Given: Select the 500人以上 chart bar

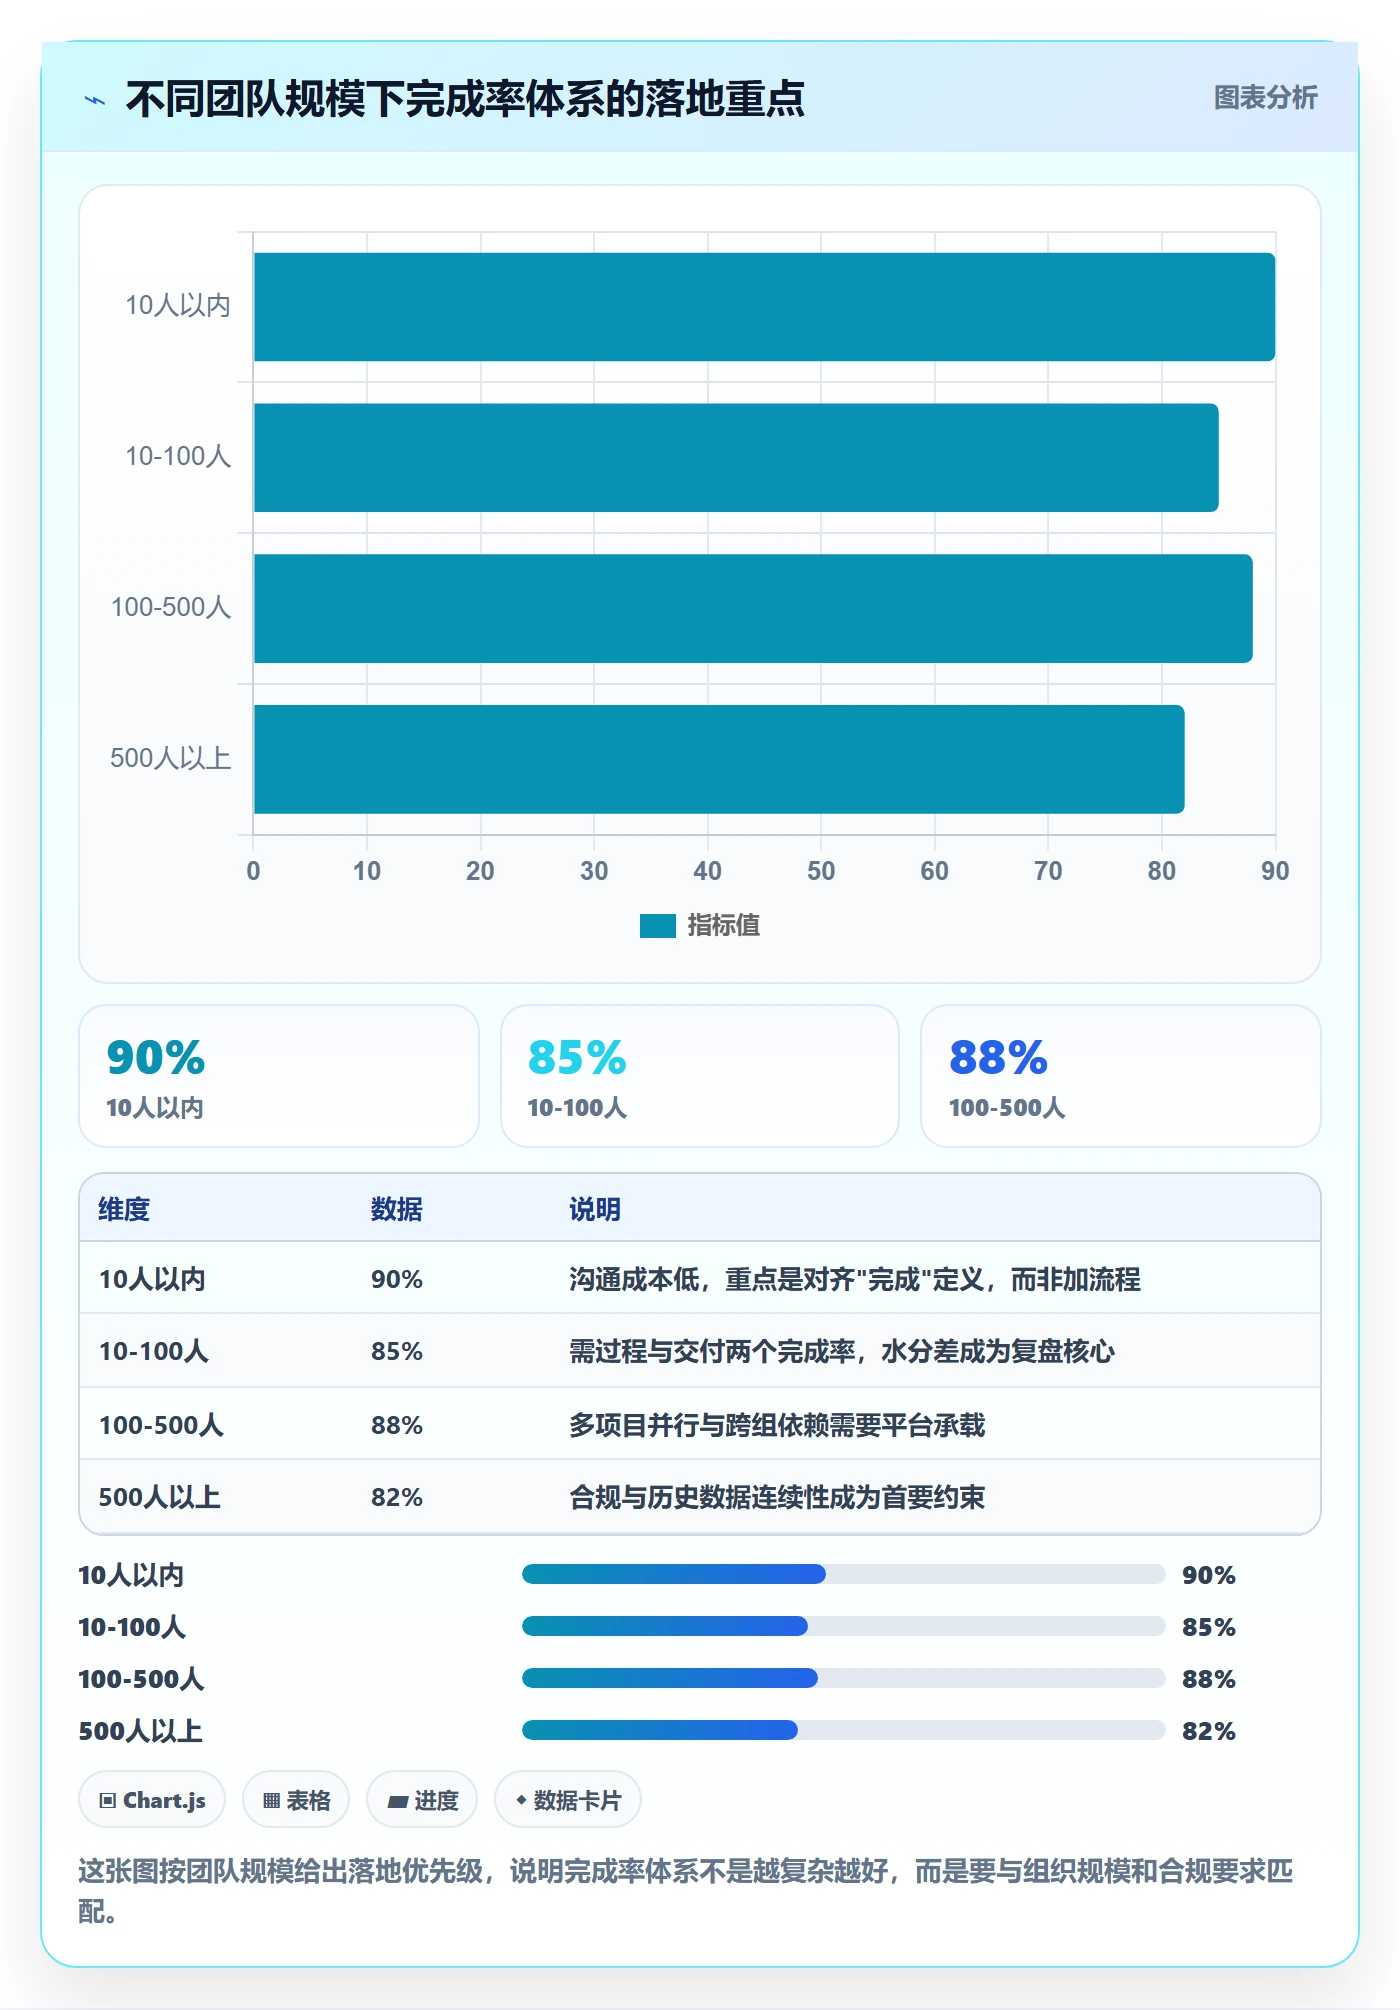Looking at the screenshot, I should click(719, 759).
